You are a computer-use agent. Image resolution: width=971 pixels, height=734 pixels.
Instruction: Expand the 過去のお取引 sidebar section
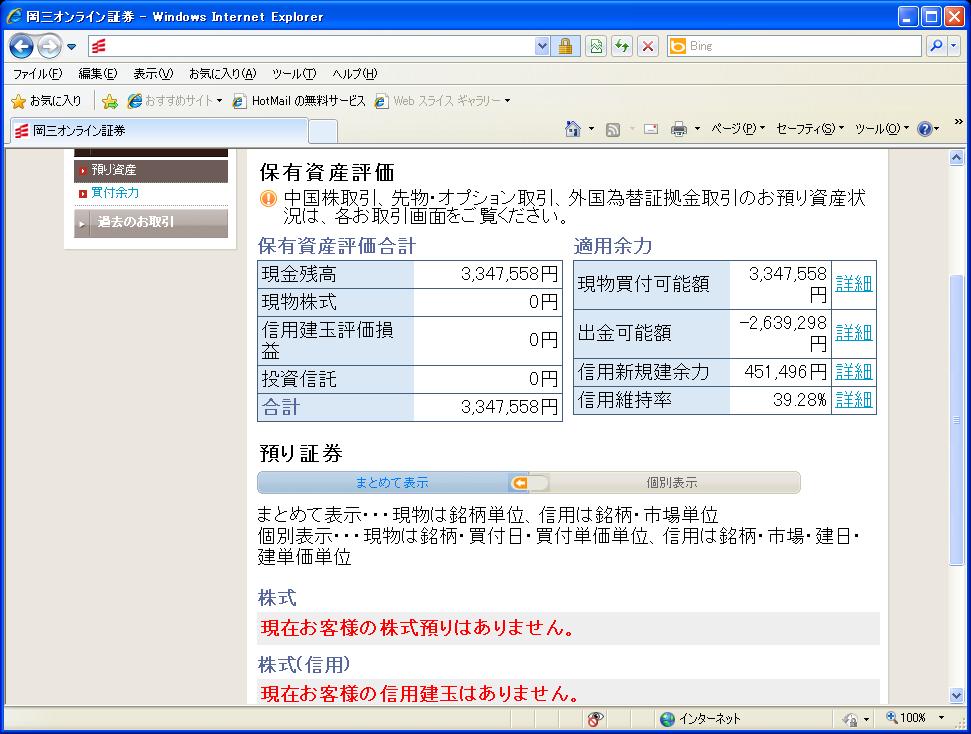click(150, 223)
